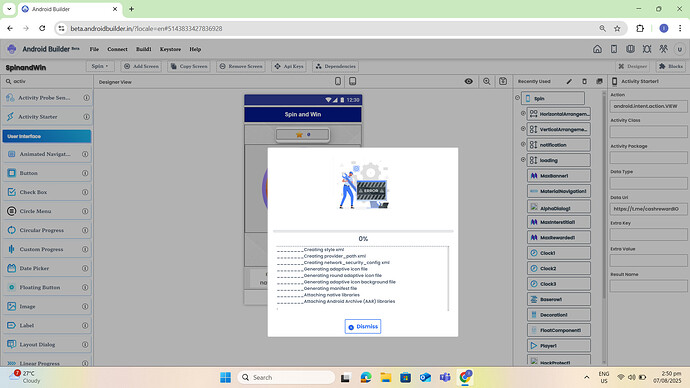Open the phone companion icon in top bar
Screen dimensions: 690x388
click(x=614, y=49)
